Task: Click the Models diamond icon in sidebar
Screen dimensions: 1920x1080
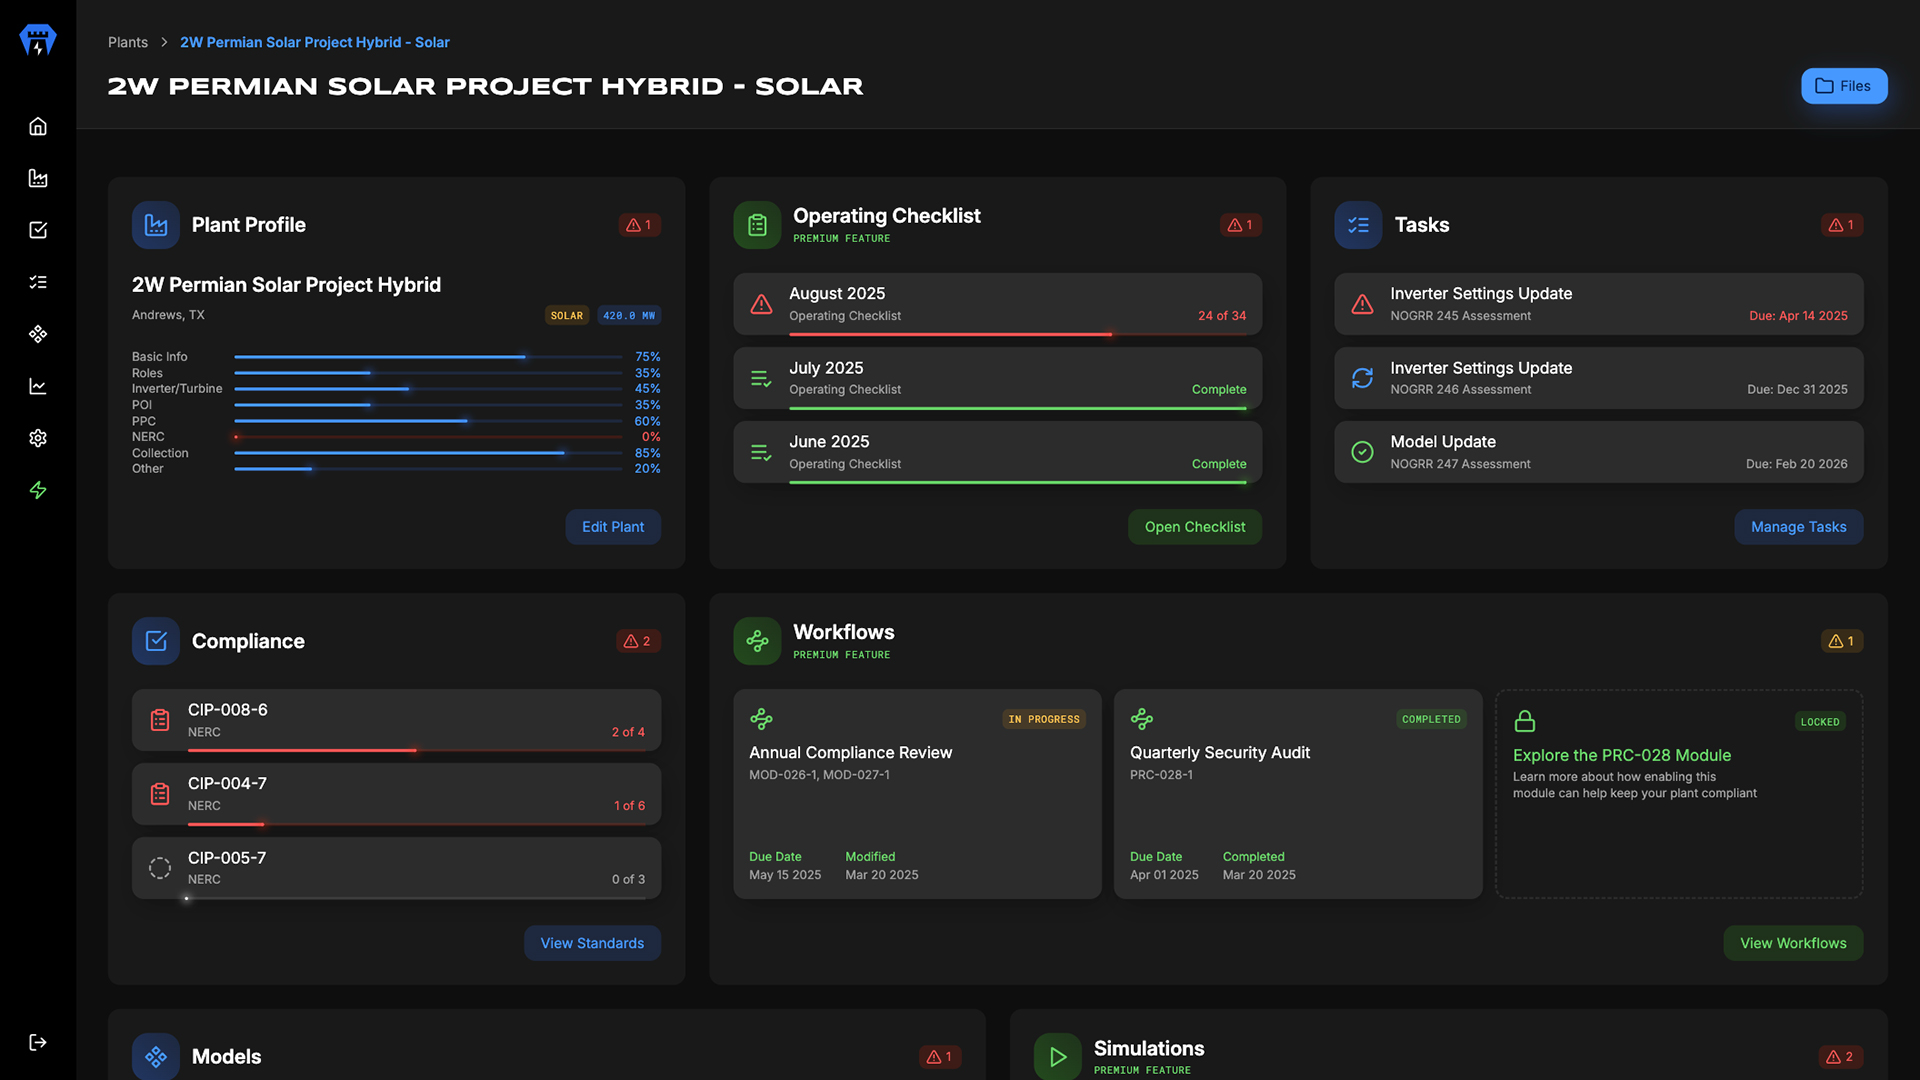Action: [38, 334]
